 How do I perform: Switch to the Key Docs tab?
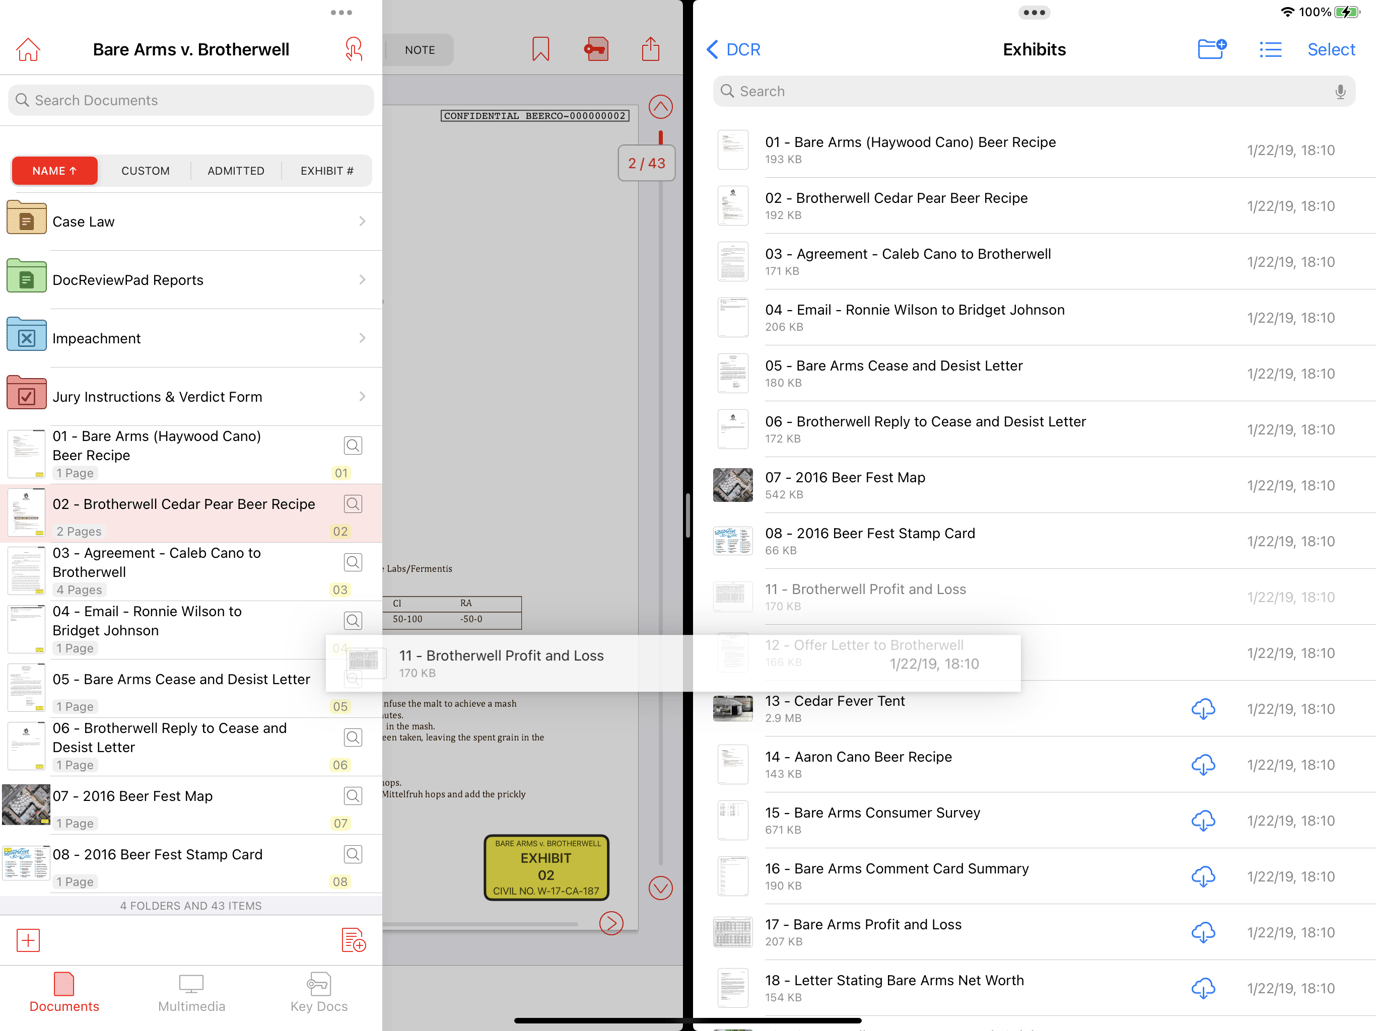pyautogui.click(x=318, y=993)
